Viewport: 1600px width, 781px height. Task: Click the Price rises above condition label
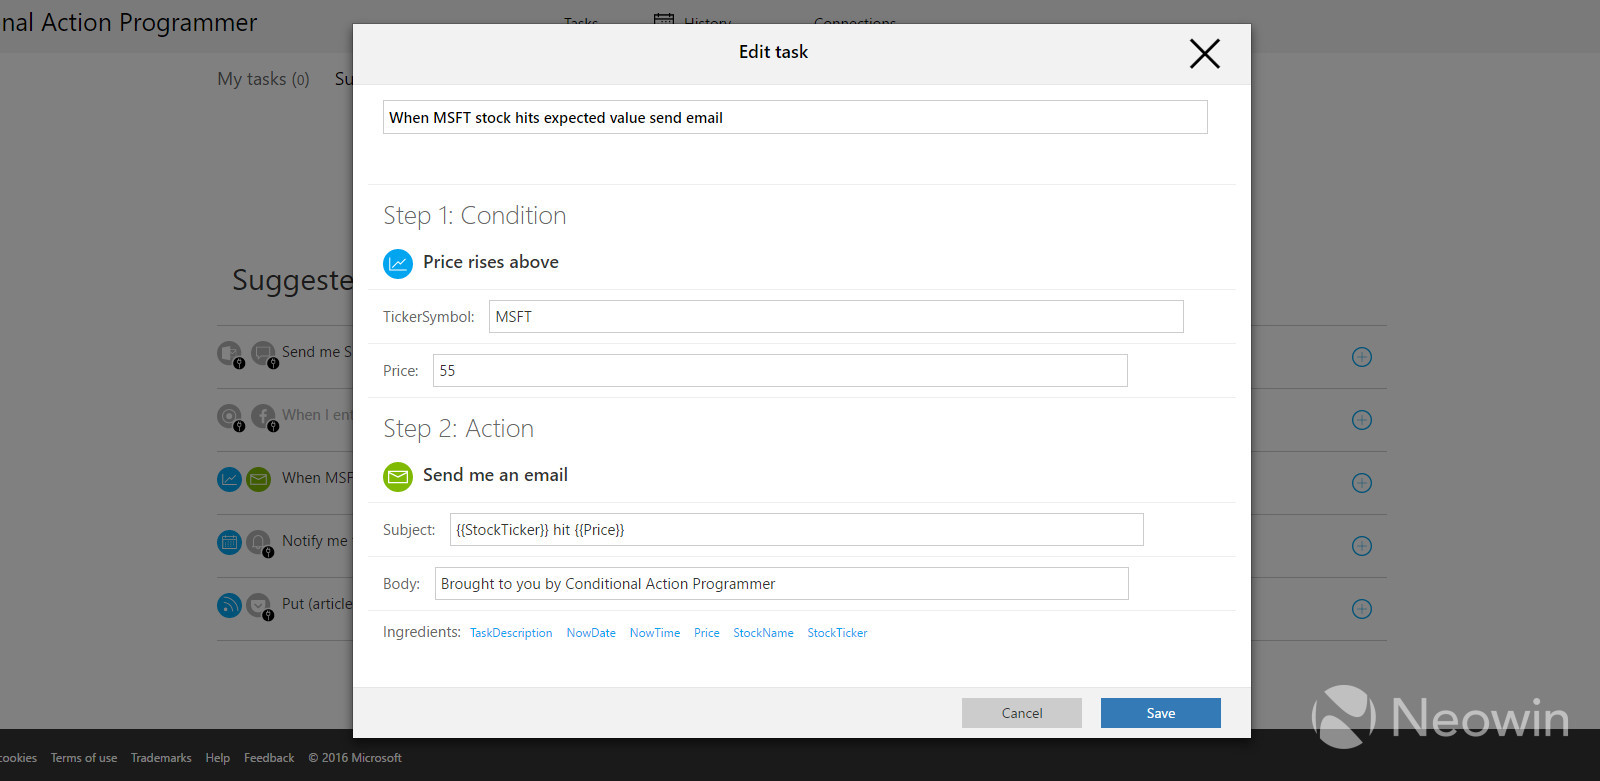coord(491,262)
